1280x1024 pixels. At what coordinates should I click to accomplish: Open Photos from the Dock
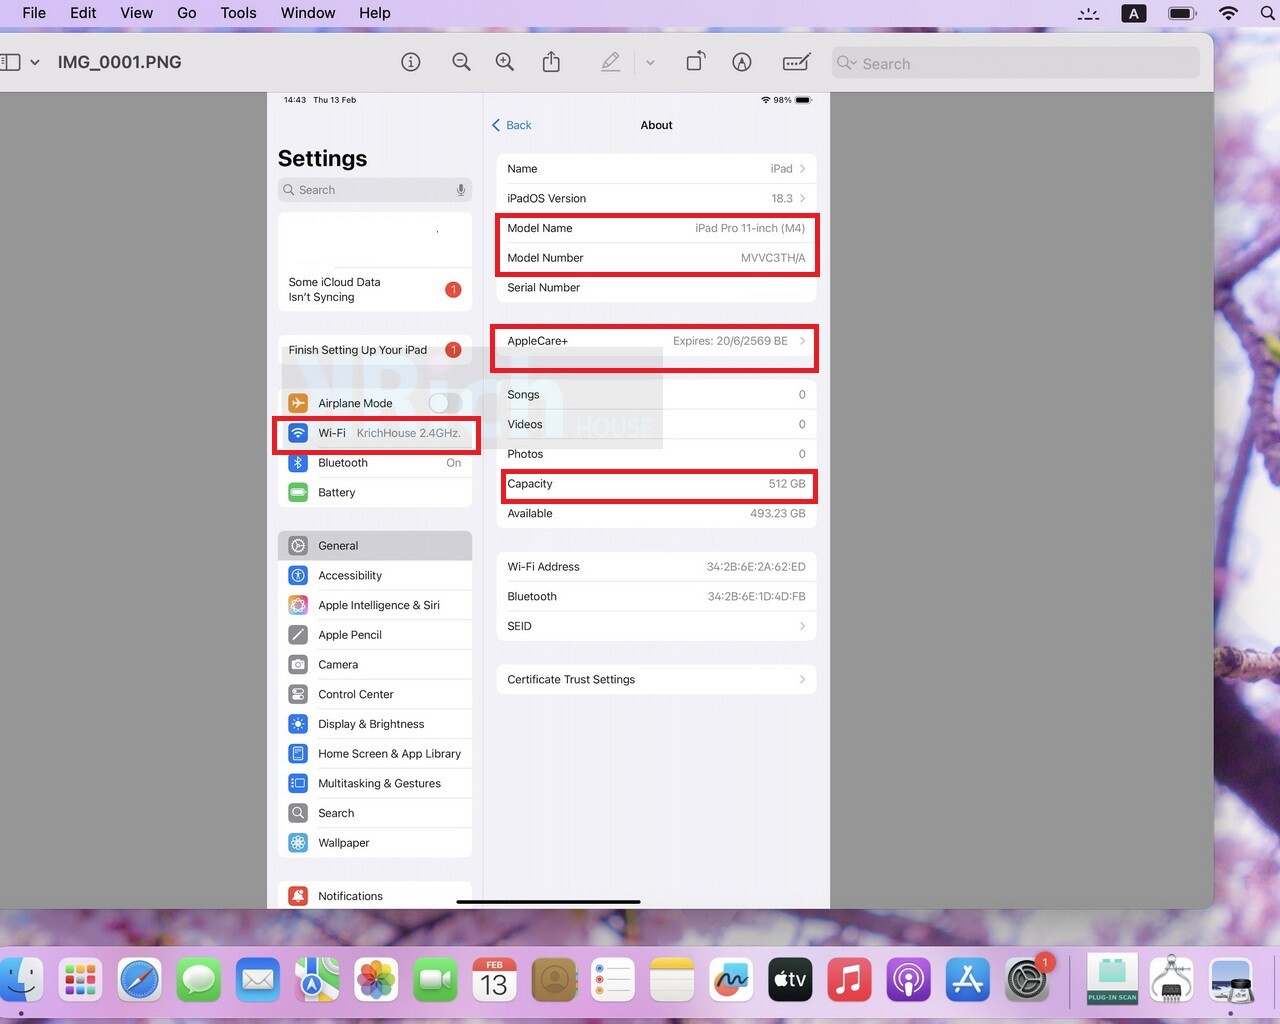[x=376, y=980]
